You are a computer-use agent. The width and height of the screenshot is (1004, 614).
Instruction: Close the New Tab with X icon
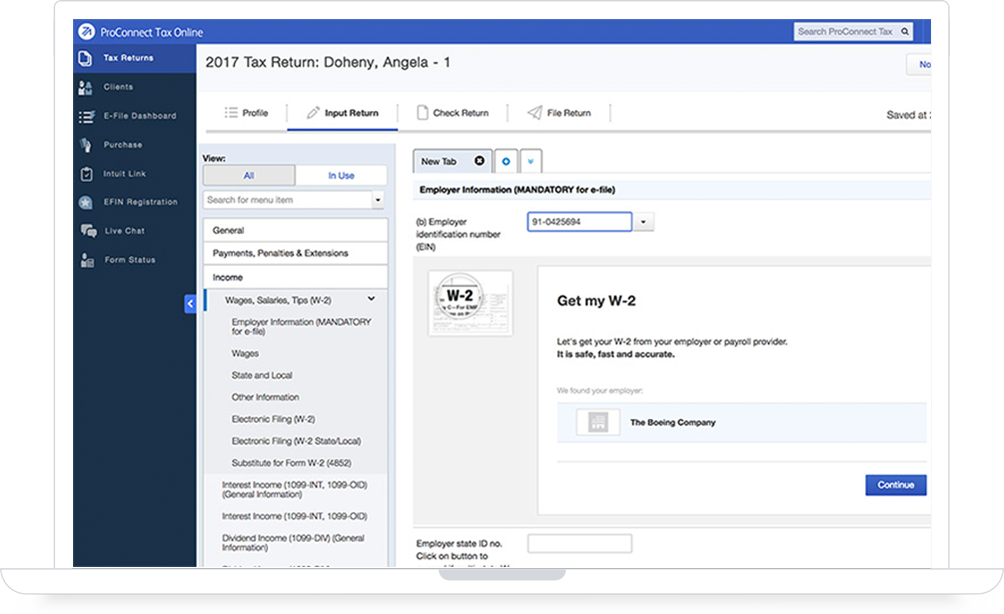coord(479,161)
